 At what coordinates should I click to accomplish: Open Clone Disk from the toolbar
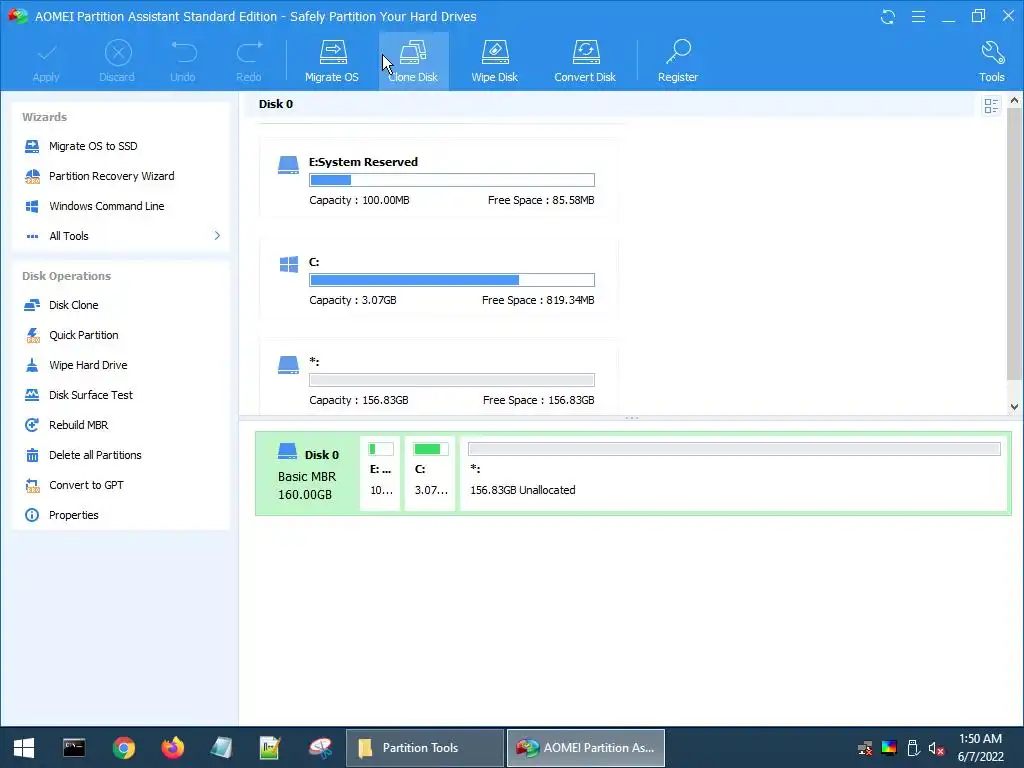[x=413, y=61]
